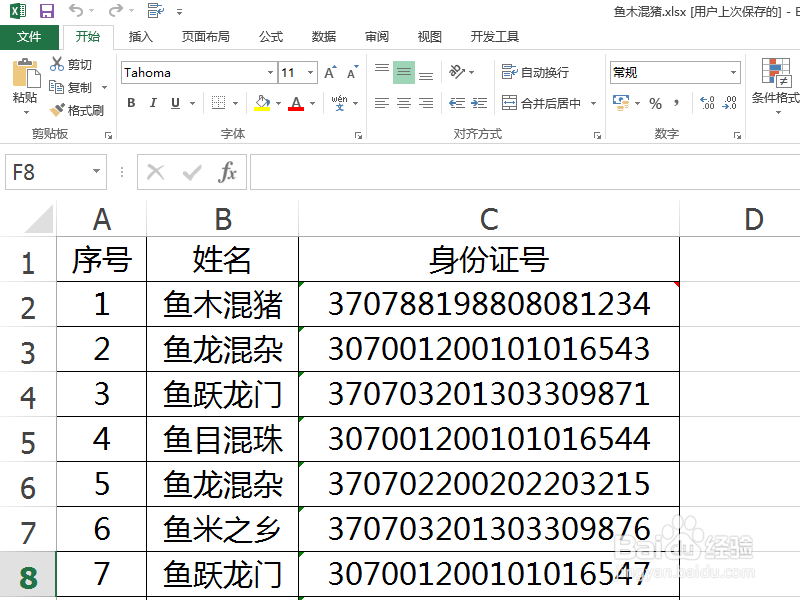
Task: Apply bold formatting to selected cell
Action: [131, 103]
